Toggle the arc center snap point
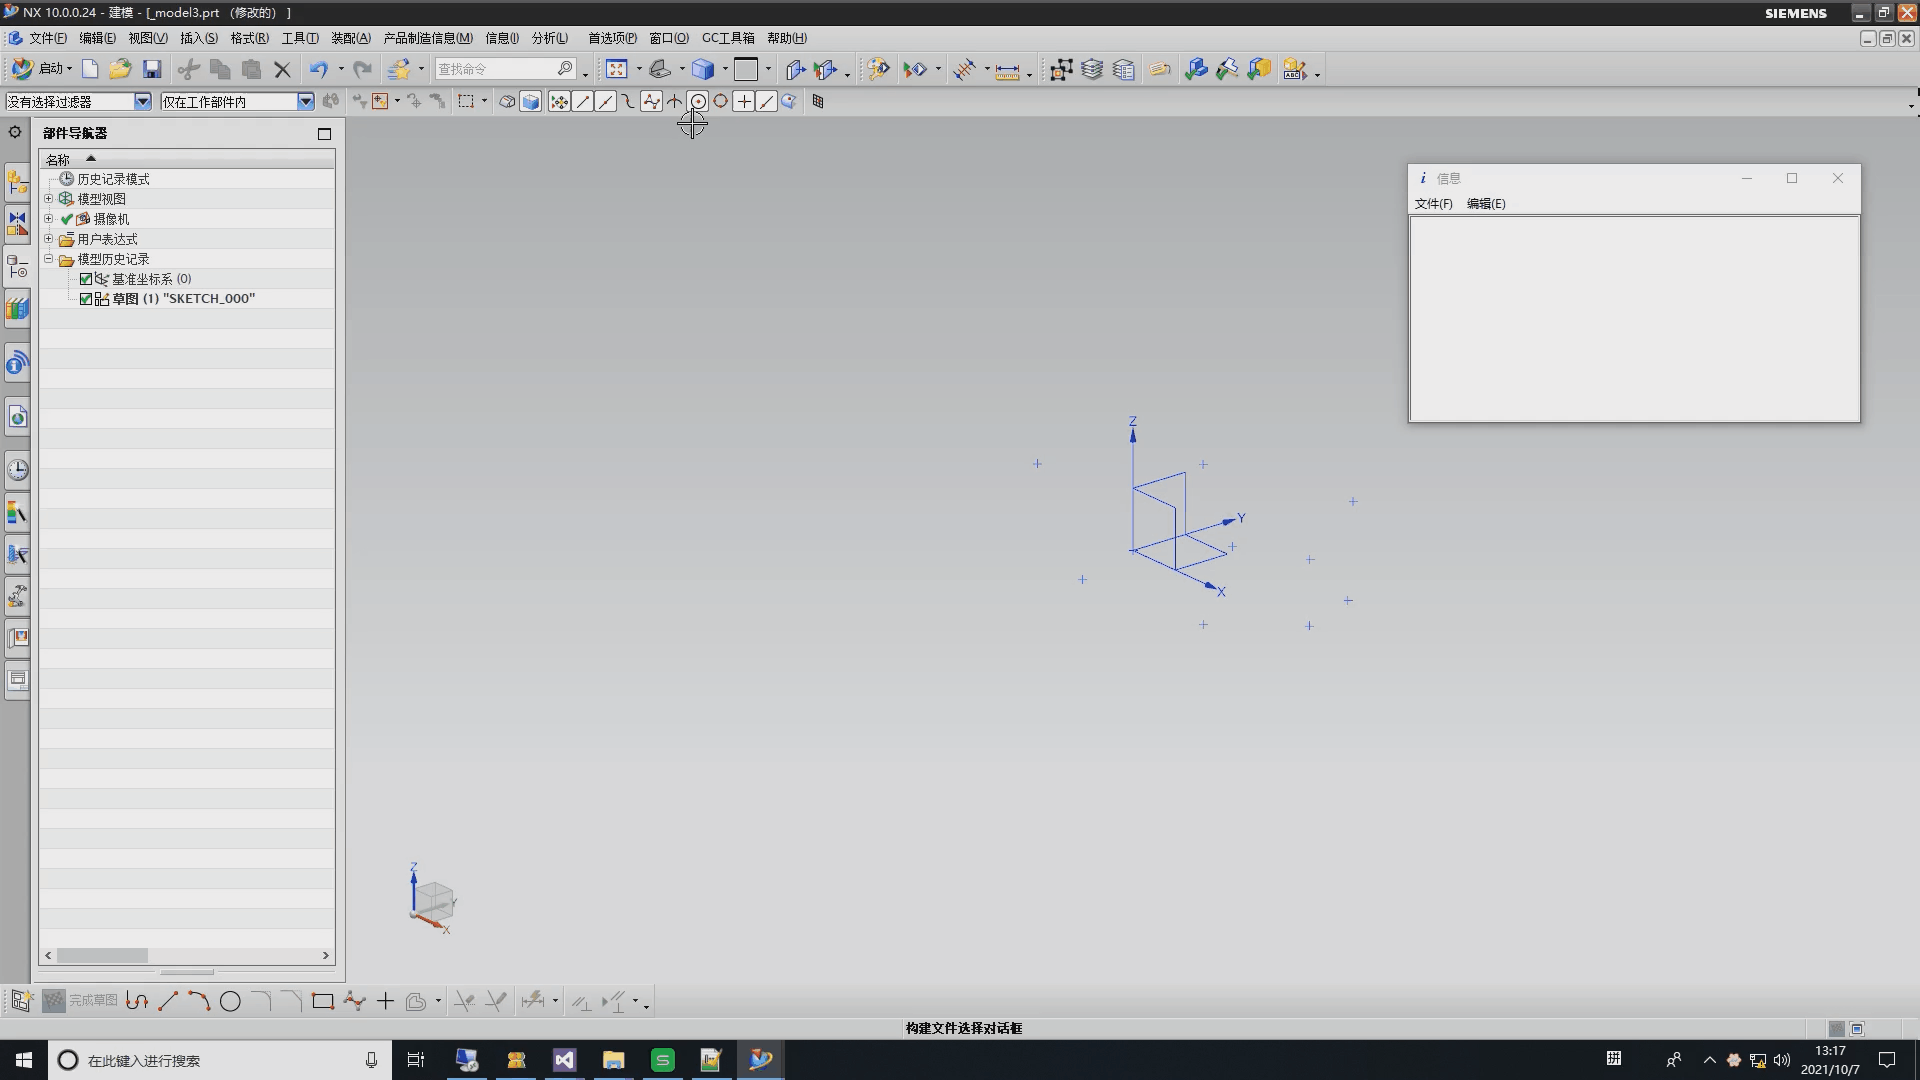The width and height of the screenshot is (1920, 1080). click(698, 101)
